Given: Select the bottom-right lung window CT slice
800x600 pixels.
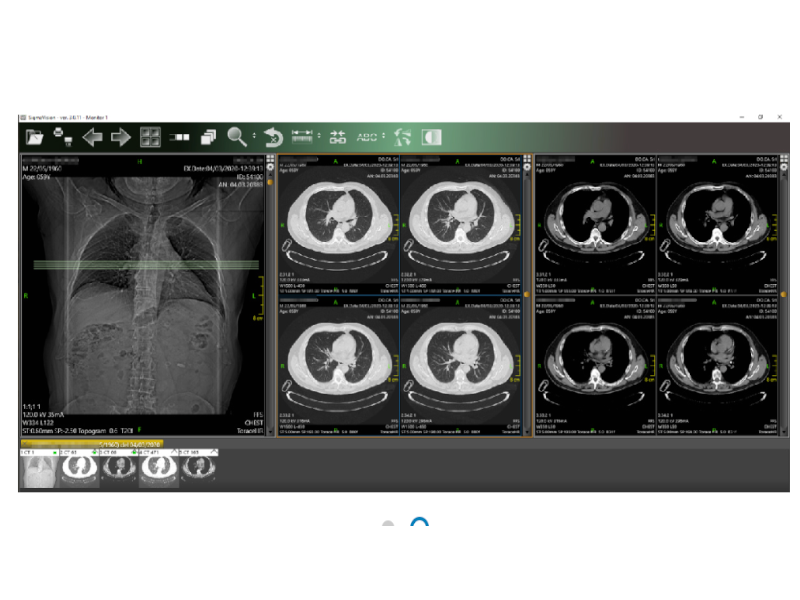Looking at the screenshot, I should (461, 366).
